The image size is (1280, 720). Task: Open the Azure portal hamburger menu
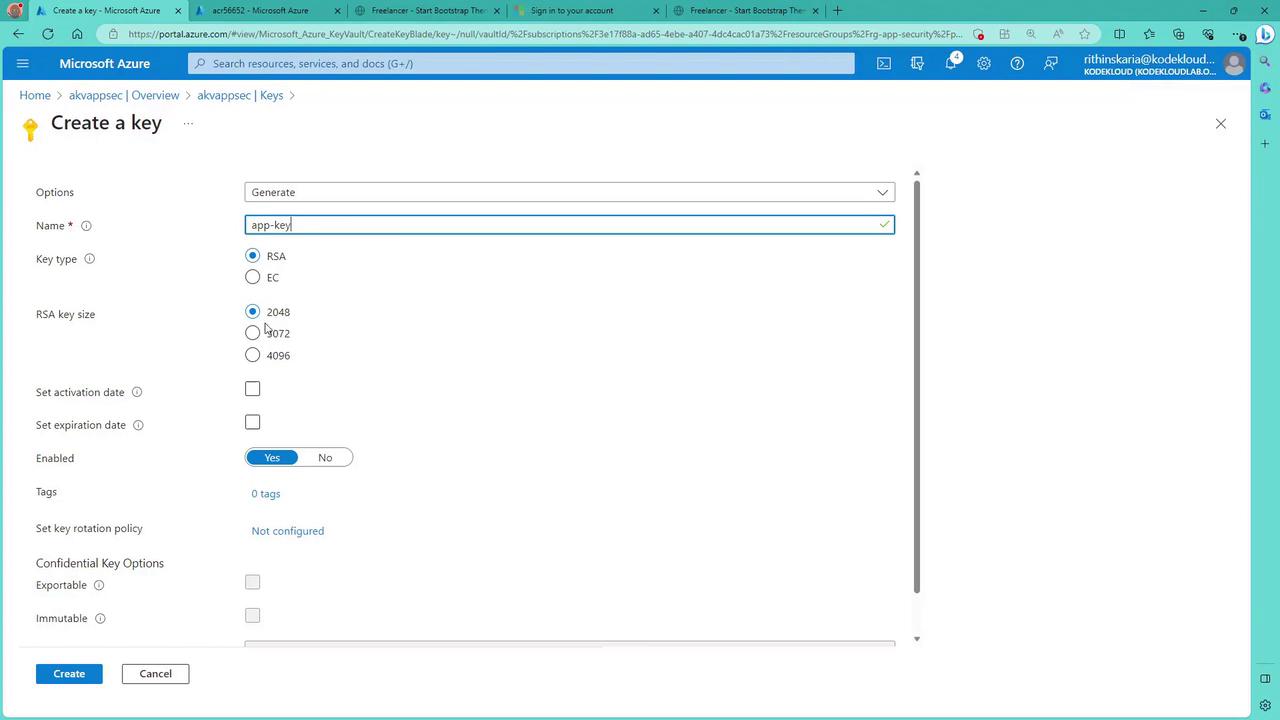click(x=23, y=63)
